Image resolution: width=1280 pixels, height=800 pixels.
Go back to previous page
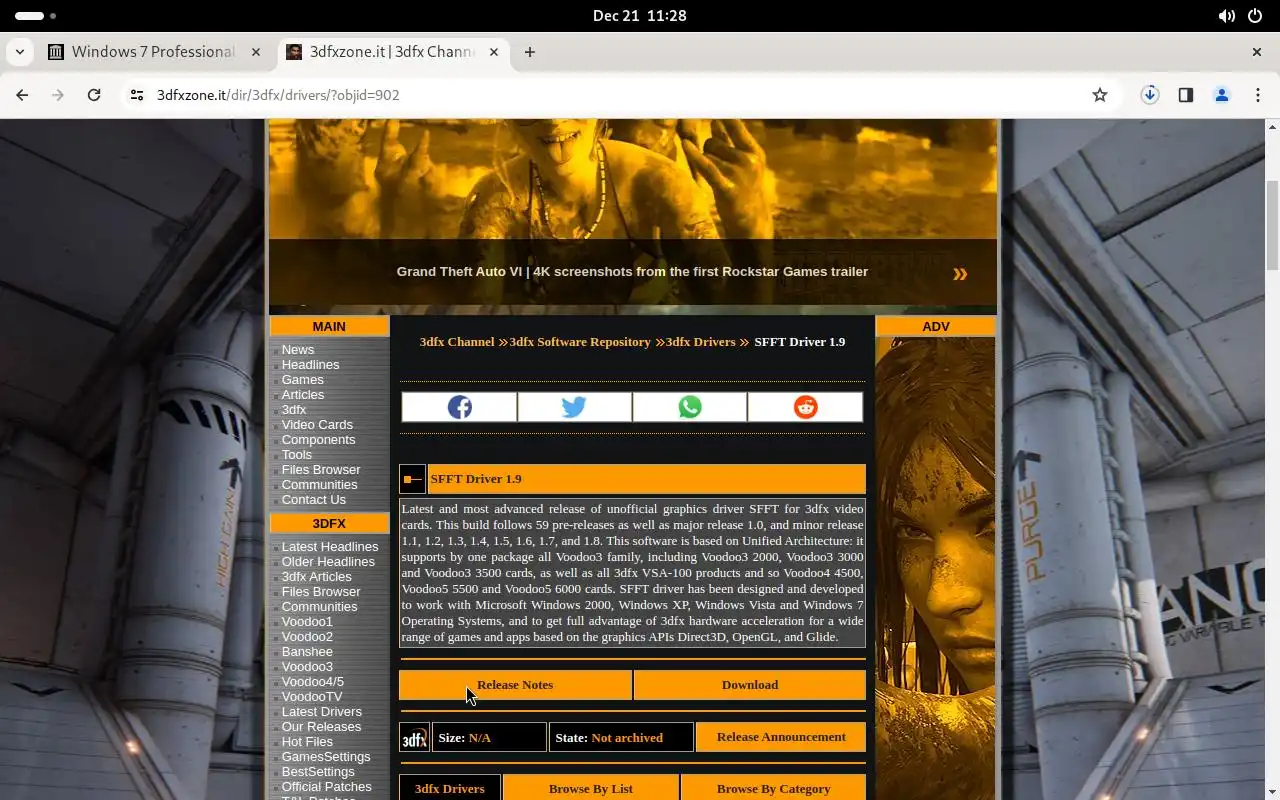pos(22,95)
